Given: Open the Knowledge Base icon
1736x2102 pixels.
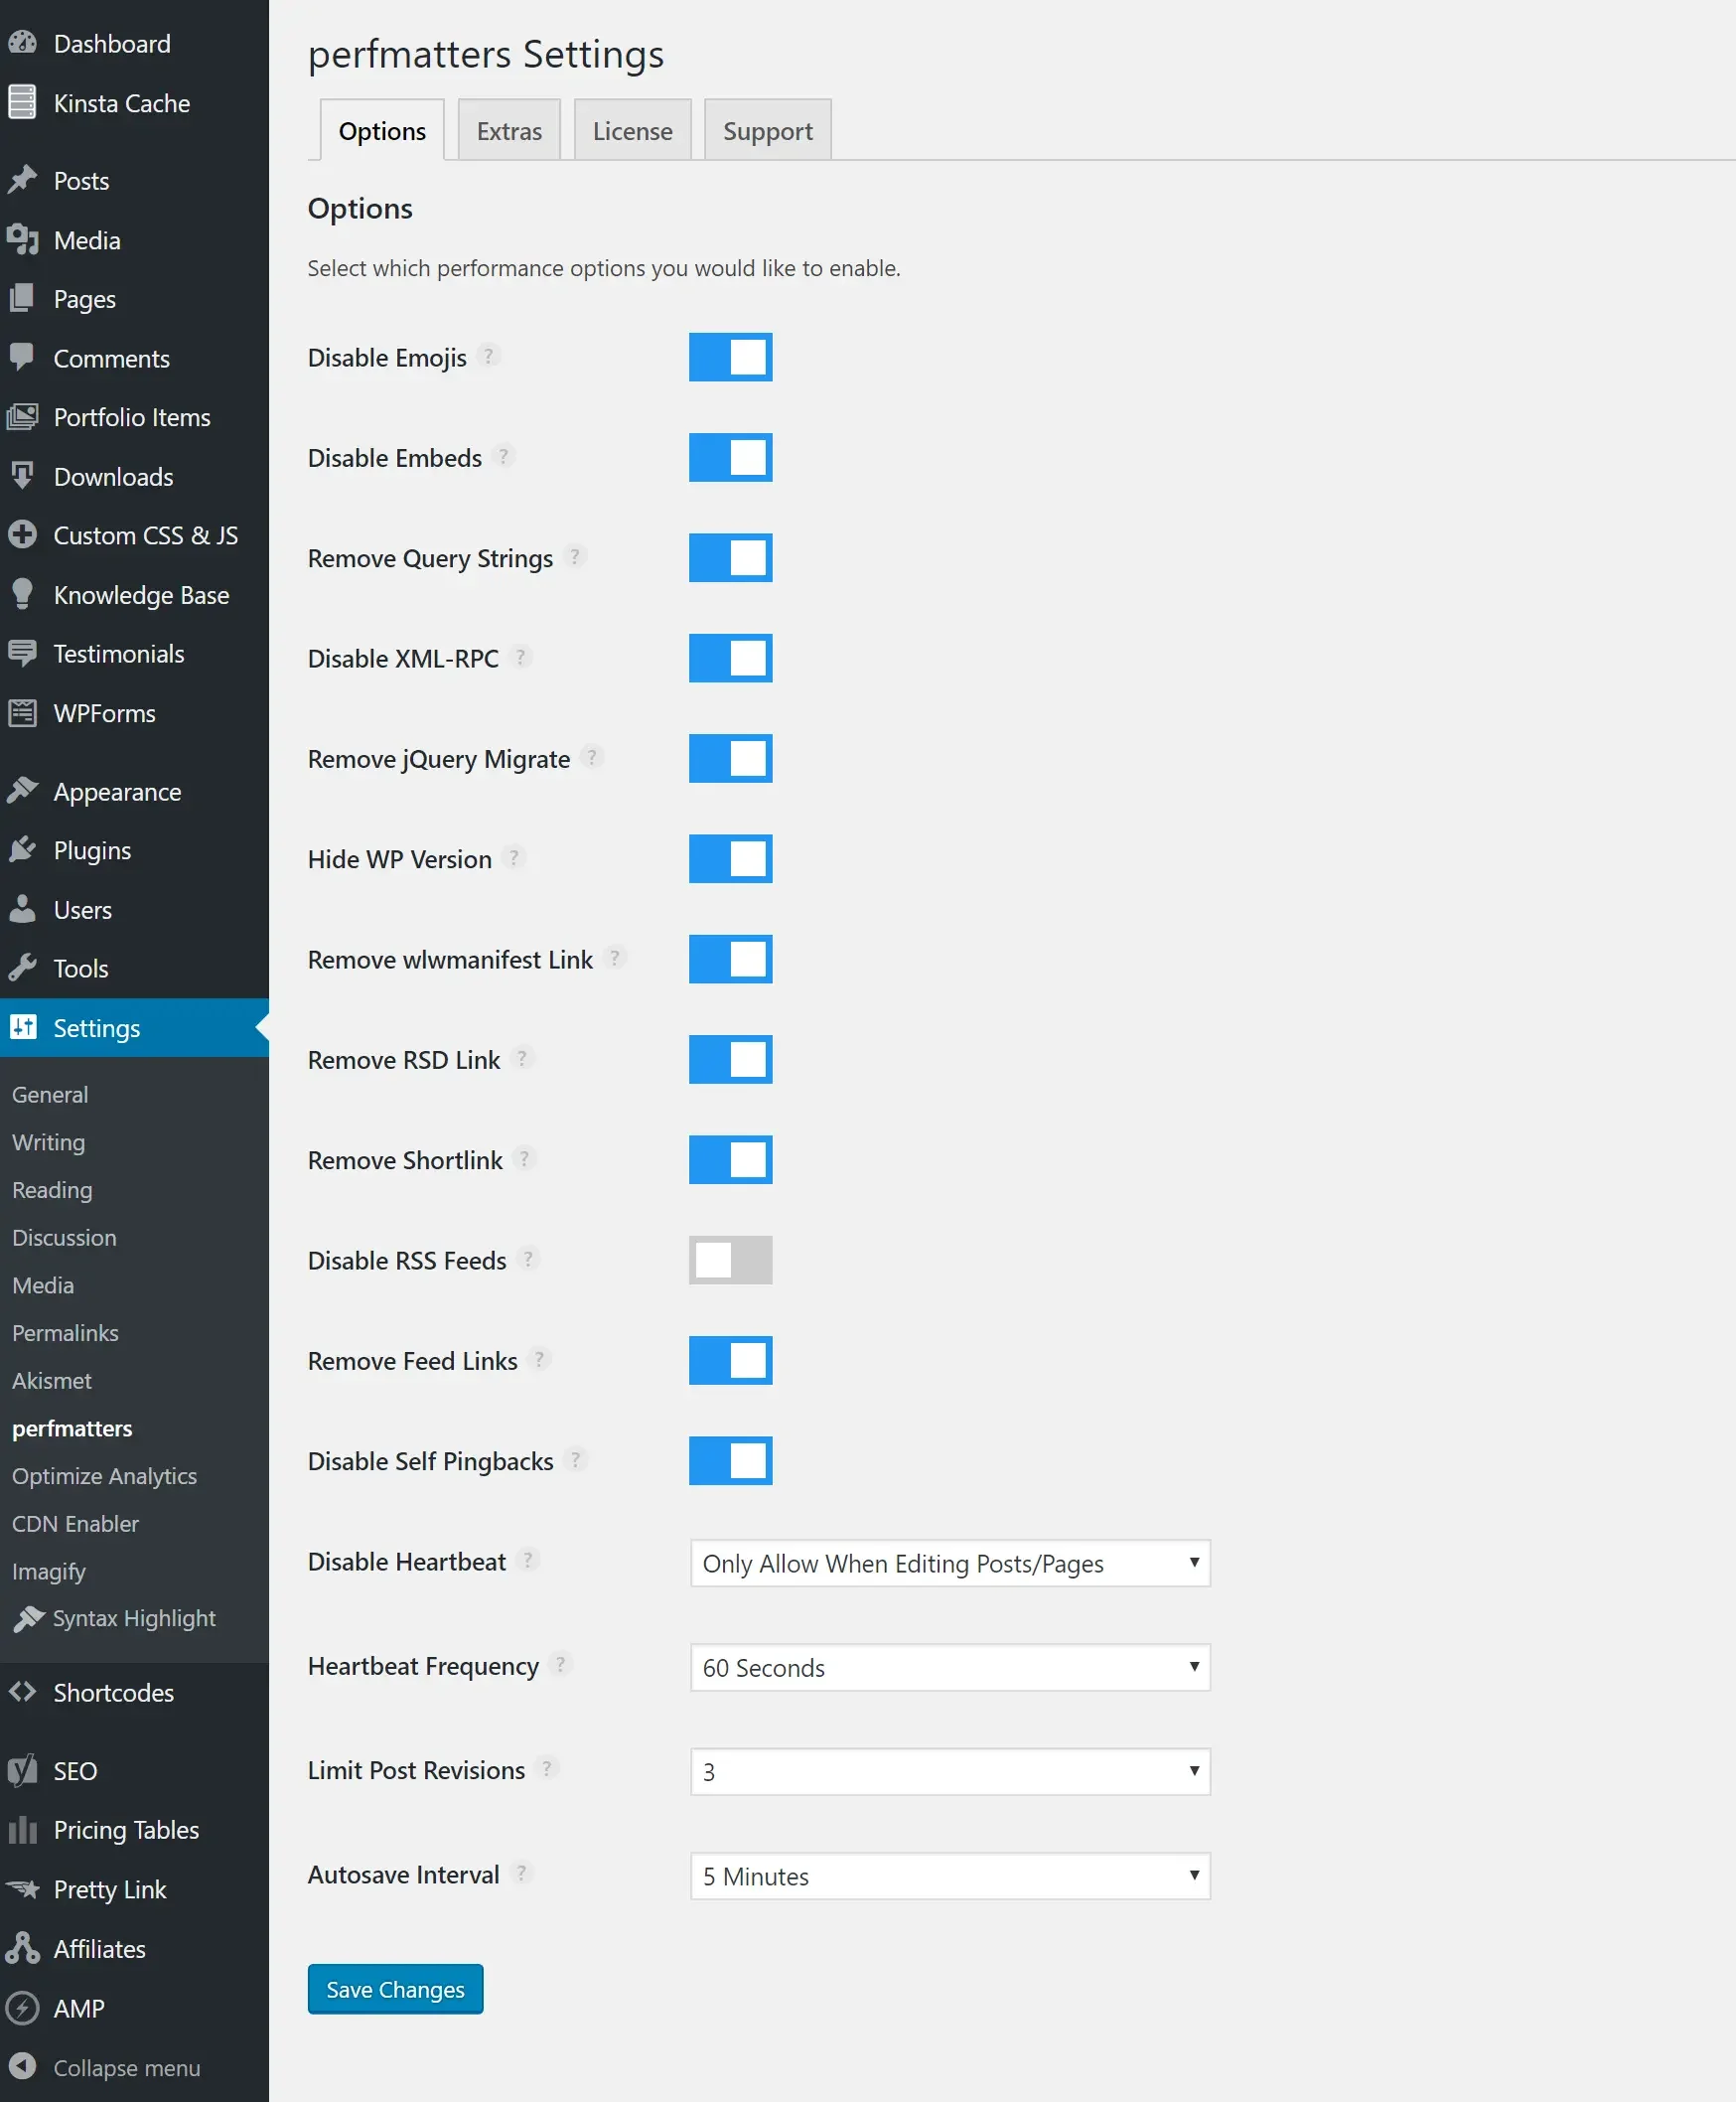Looking at the screenshot, I should (x=24, y=594).
